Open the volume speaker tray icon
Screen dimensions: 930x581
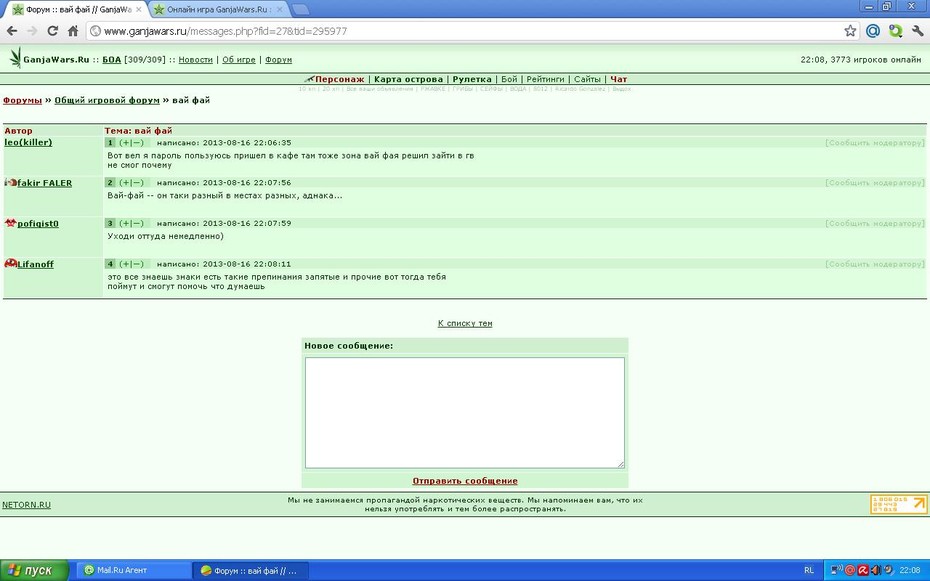pyautogui.click(x=875, y=570)
